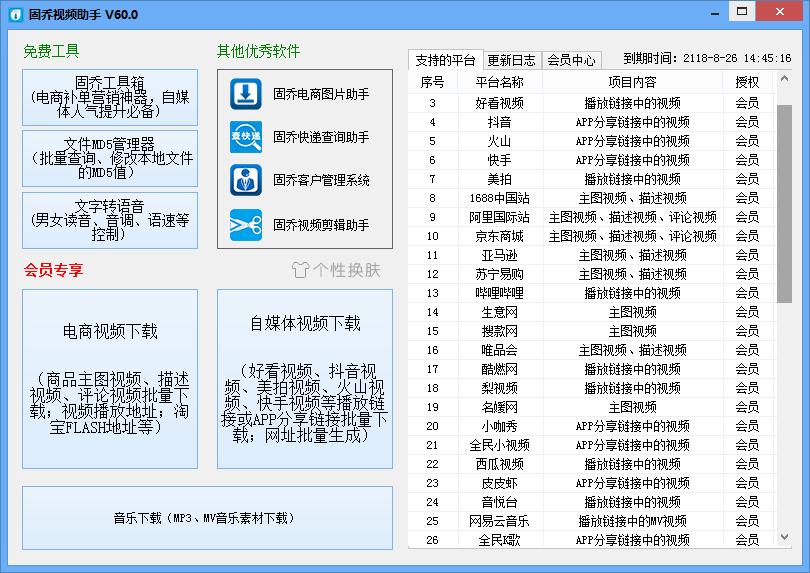Click the 授权 column header

[747, 82]
